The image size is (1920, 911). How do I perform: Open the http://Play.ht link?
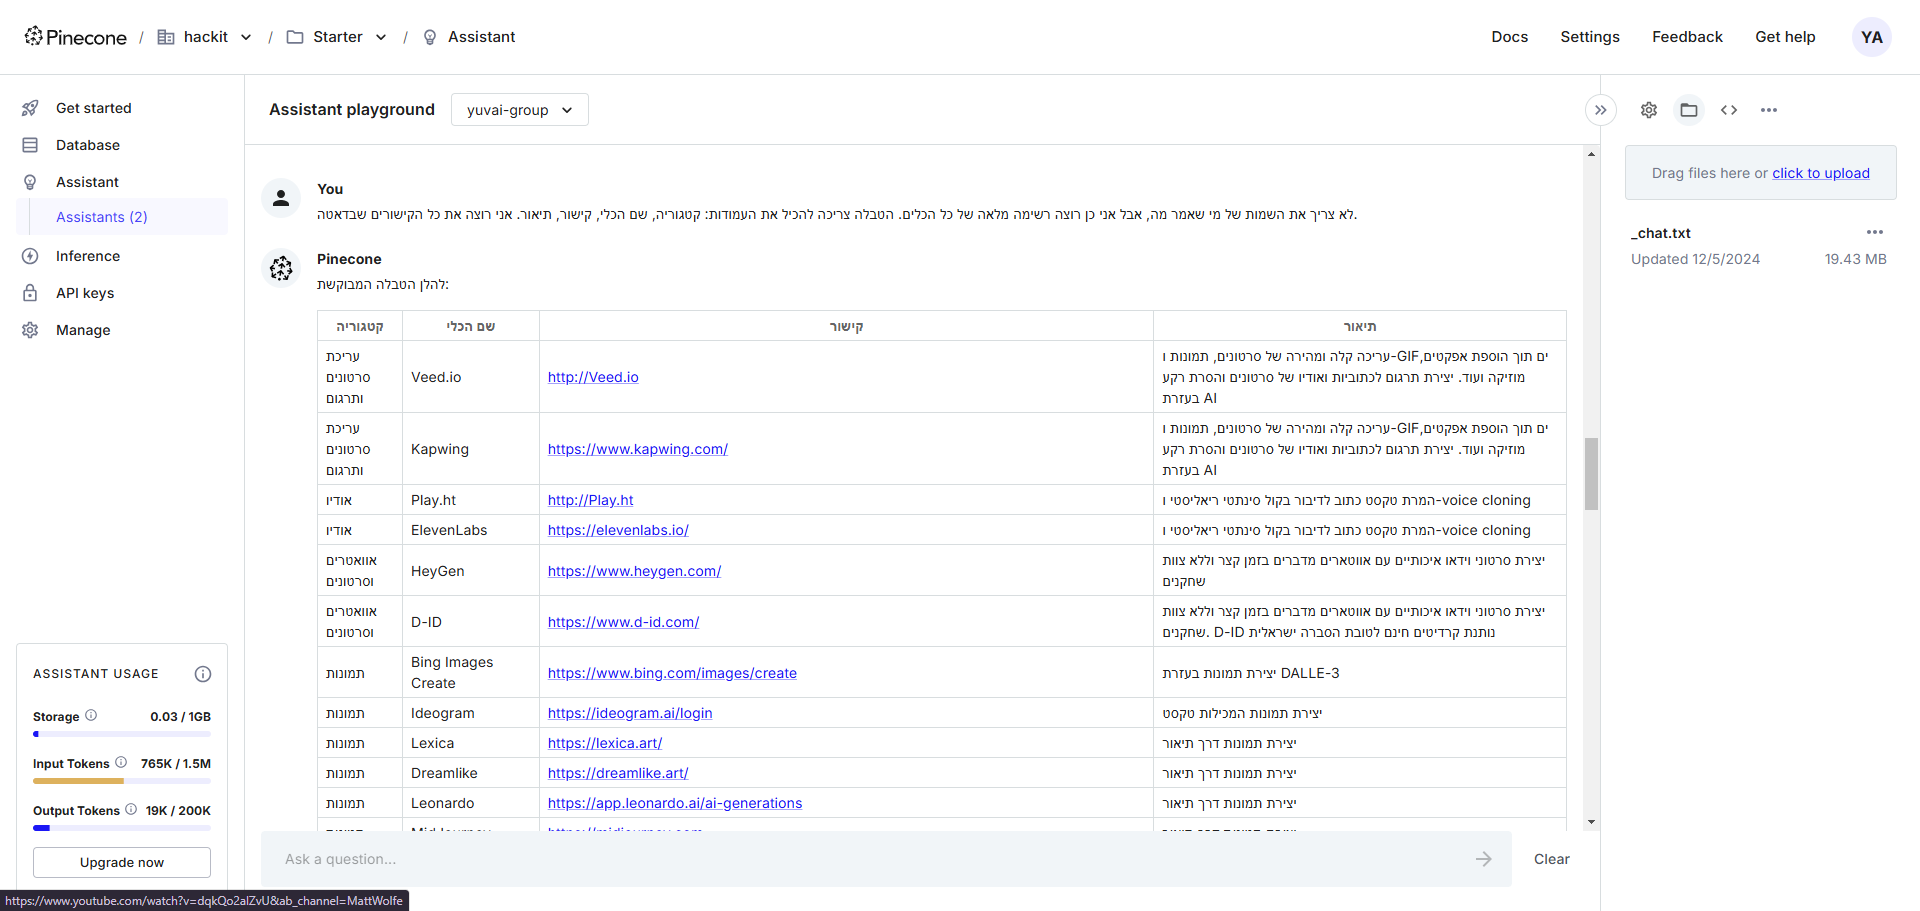pyautogui.click(x=591, y=500)
